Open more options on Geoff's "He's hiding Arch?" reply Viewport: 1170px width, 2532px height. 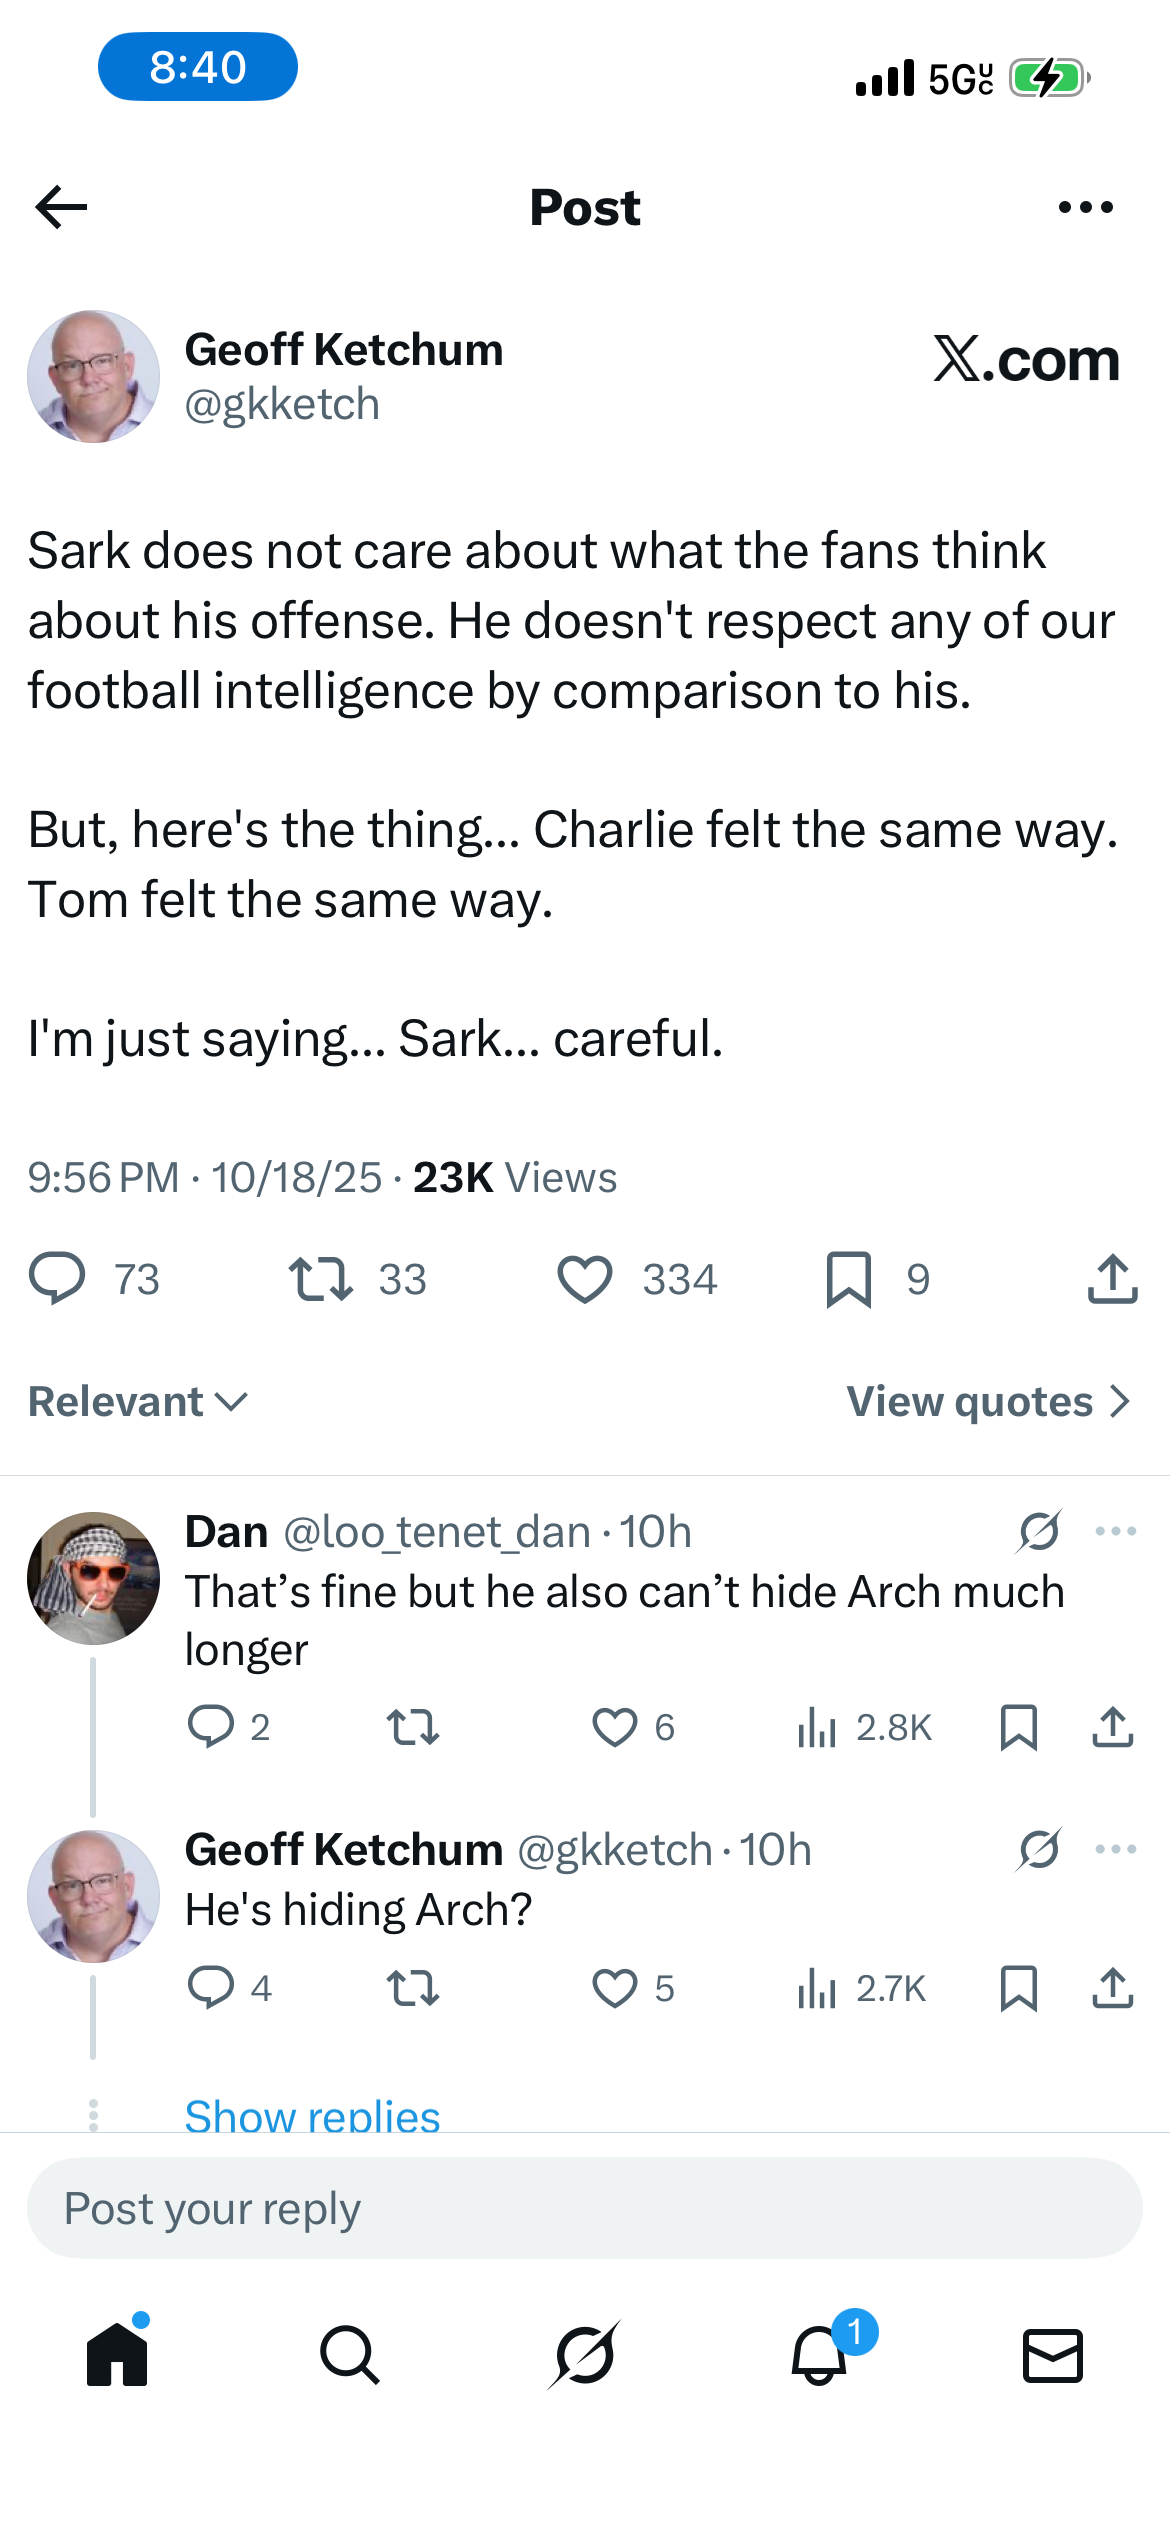pos(1115,1849)
